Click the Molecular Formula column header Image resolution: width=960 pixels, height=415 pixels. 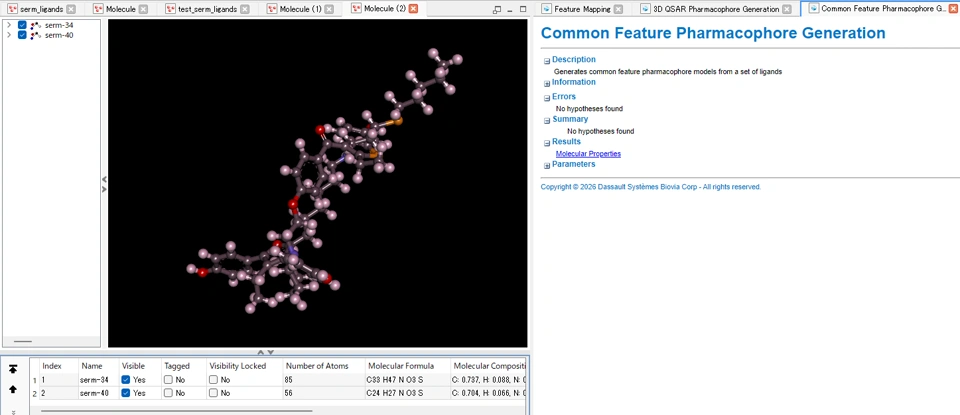click(x=407, y=366)
